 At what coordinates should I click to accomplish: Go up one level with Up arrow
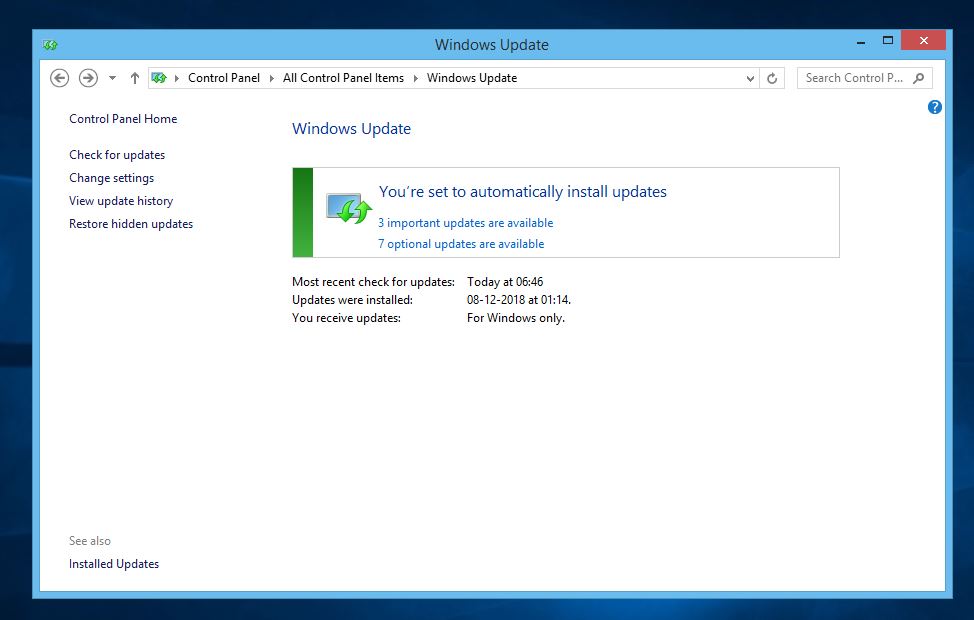134,78
